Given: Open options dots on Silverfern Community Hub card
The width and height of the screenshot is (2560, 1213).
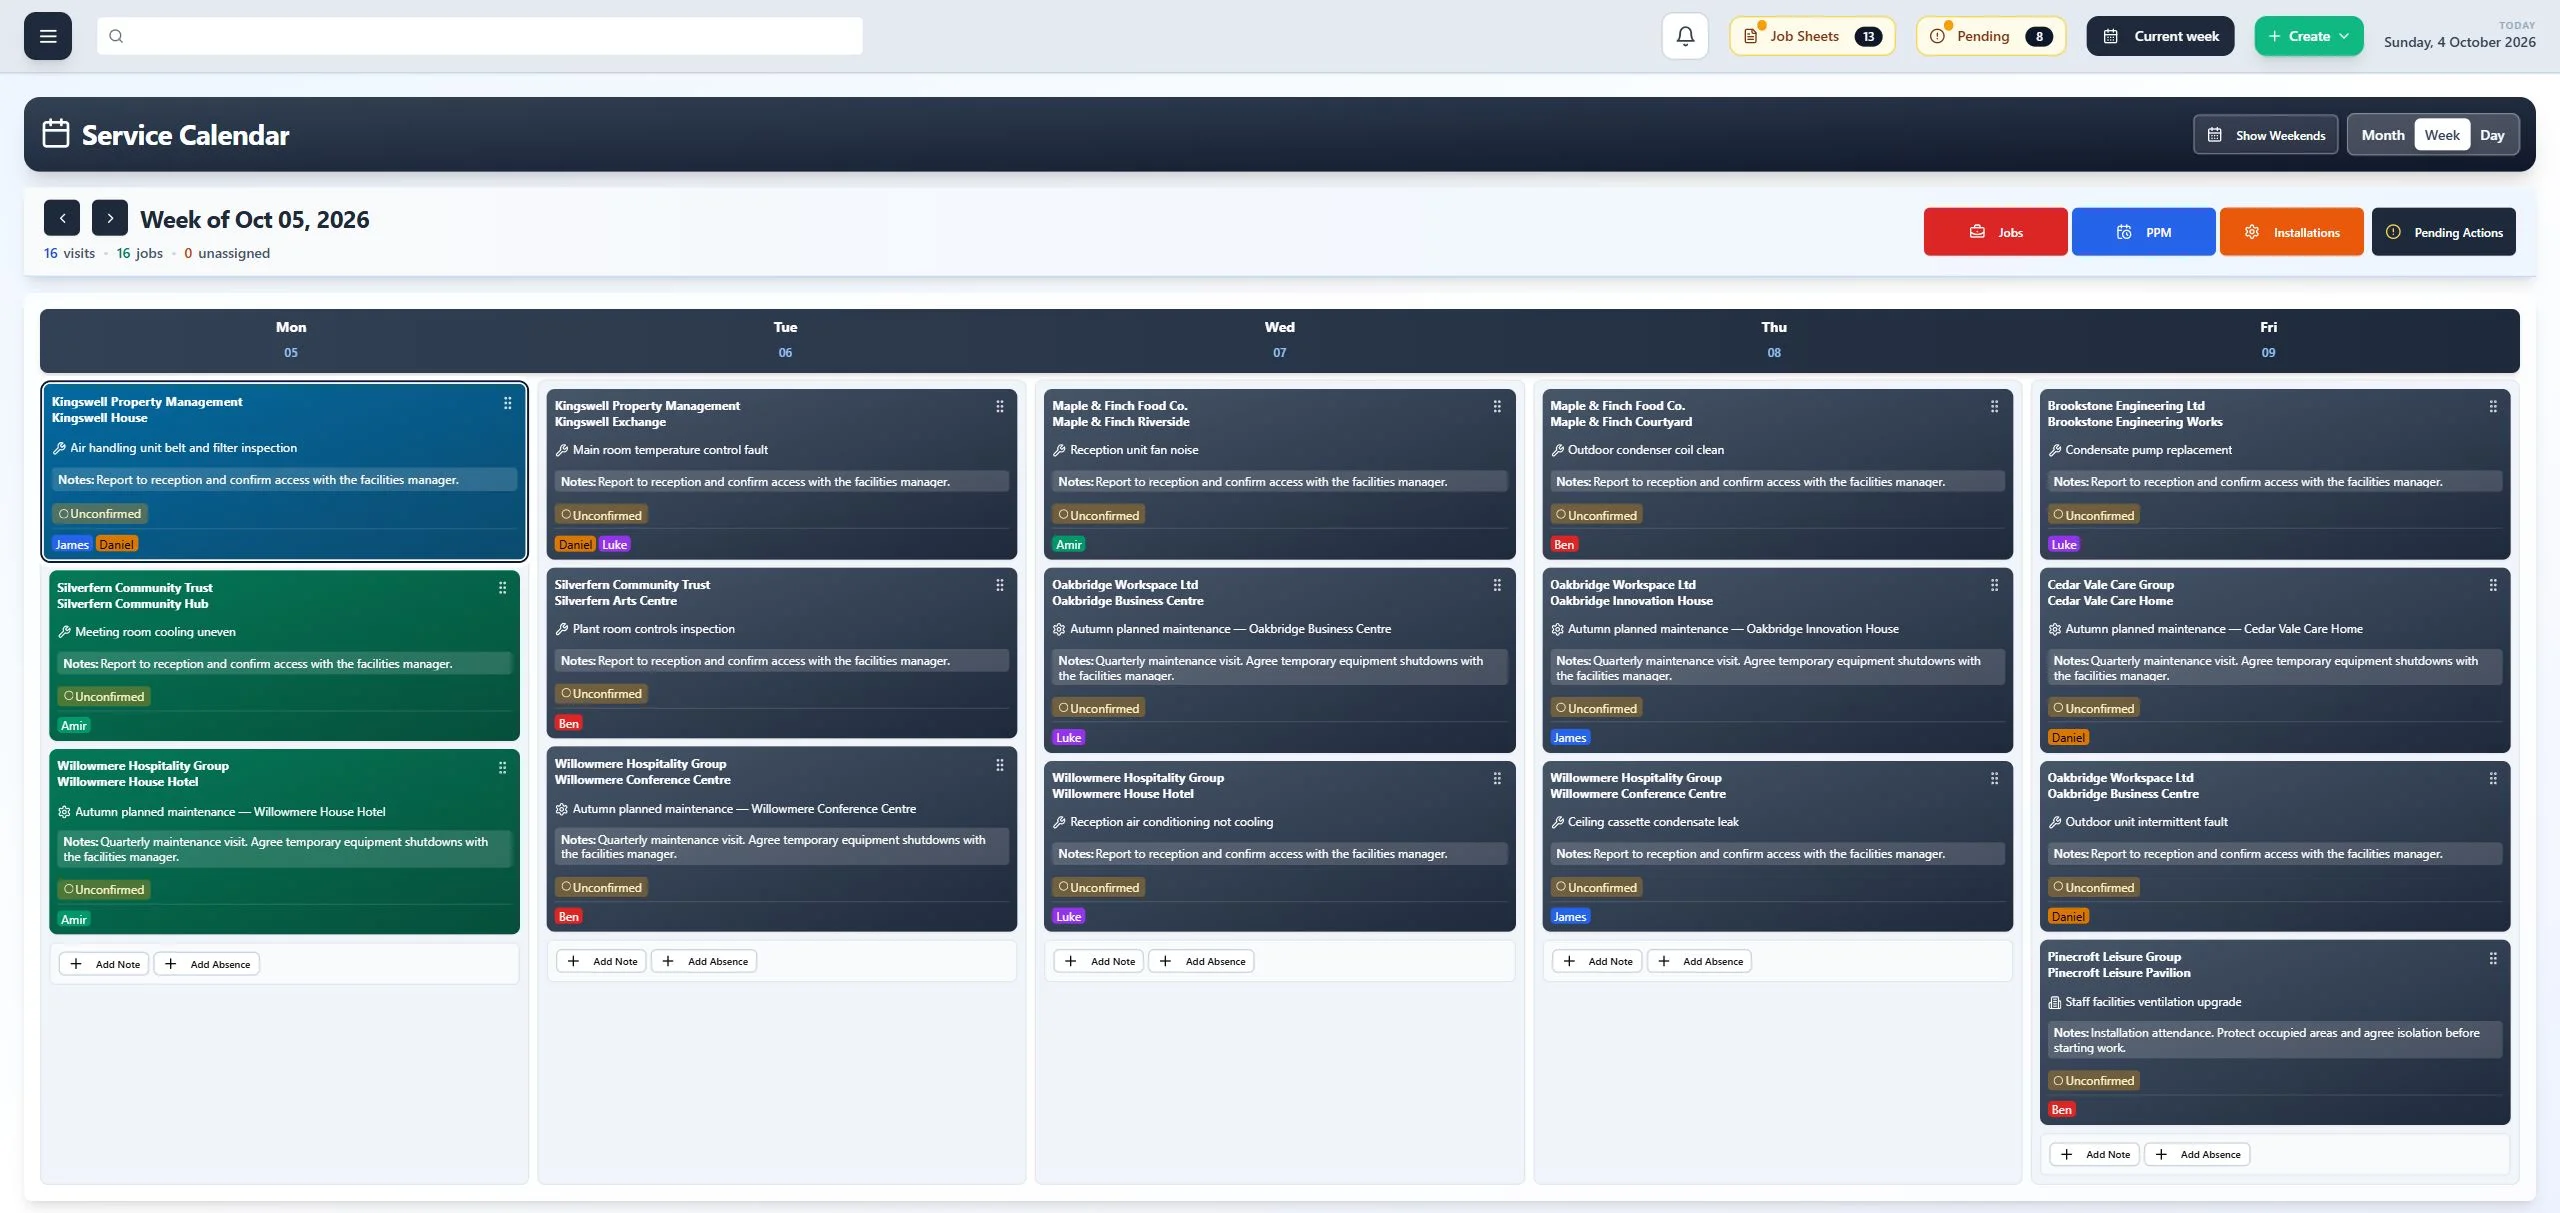Looking at the screenshot, I should 502,588.
